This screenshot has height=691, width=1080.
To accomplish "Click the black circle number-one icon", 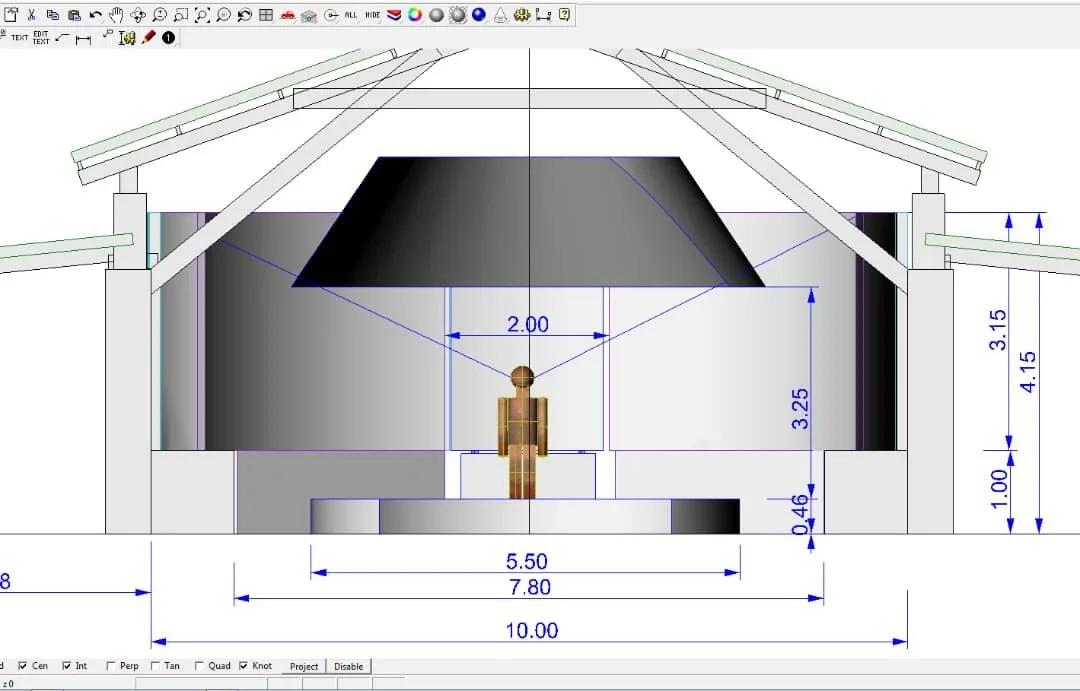I will point(168,37).
